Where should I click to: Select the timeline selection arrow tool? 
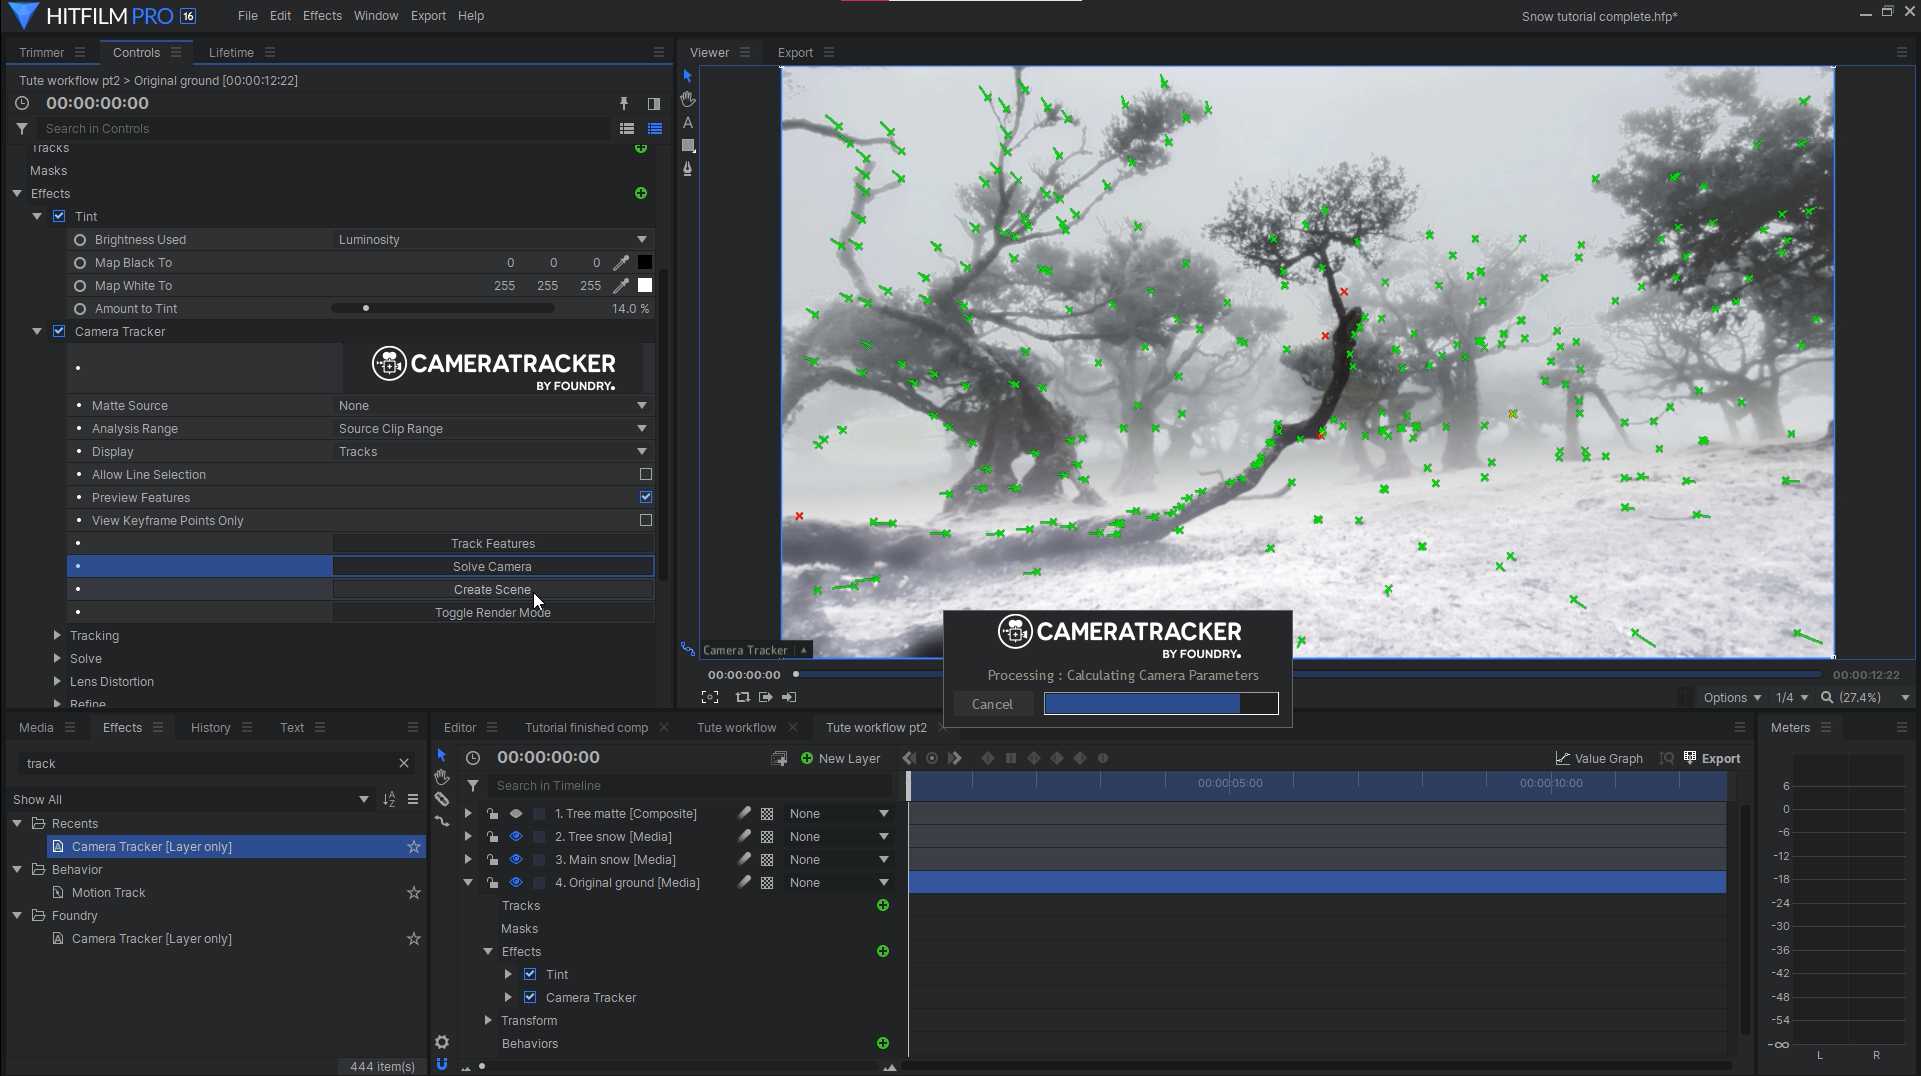point(441,755)
